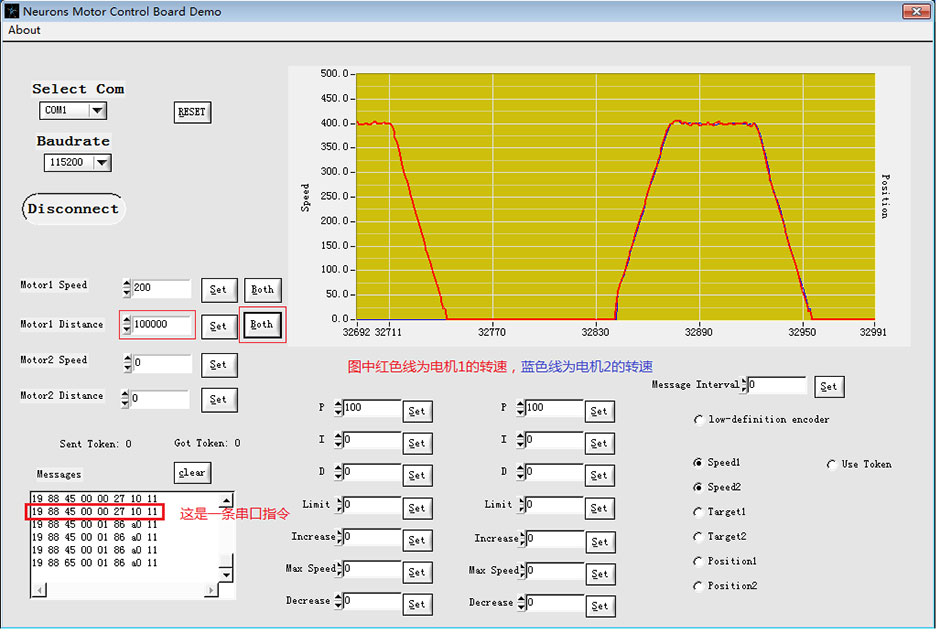Viewport: 940px width, 633px height.
Task: Click Set for Motor1 Speed
Action: click(x=218, y=290)
